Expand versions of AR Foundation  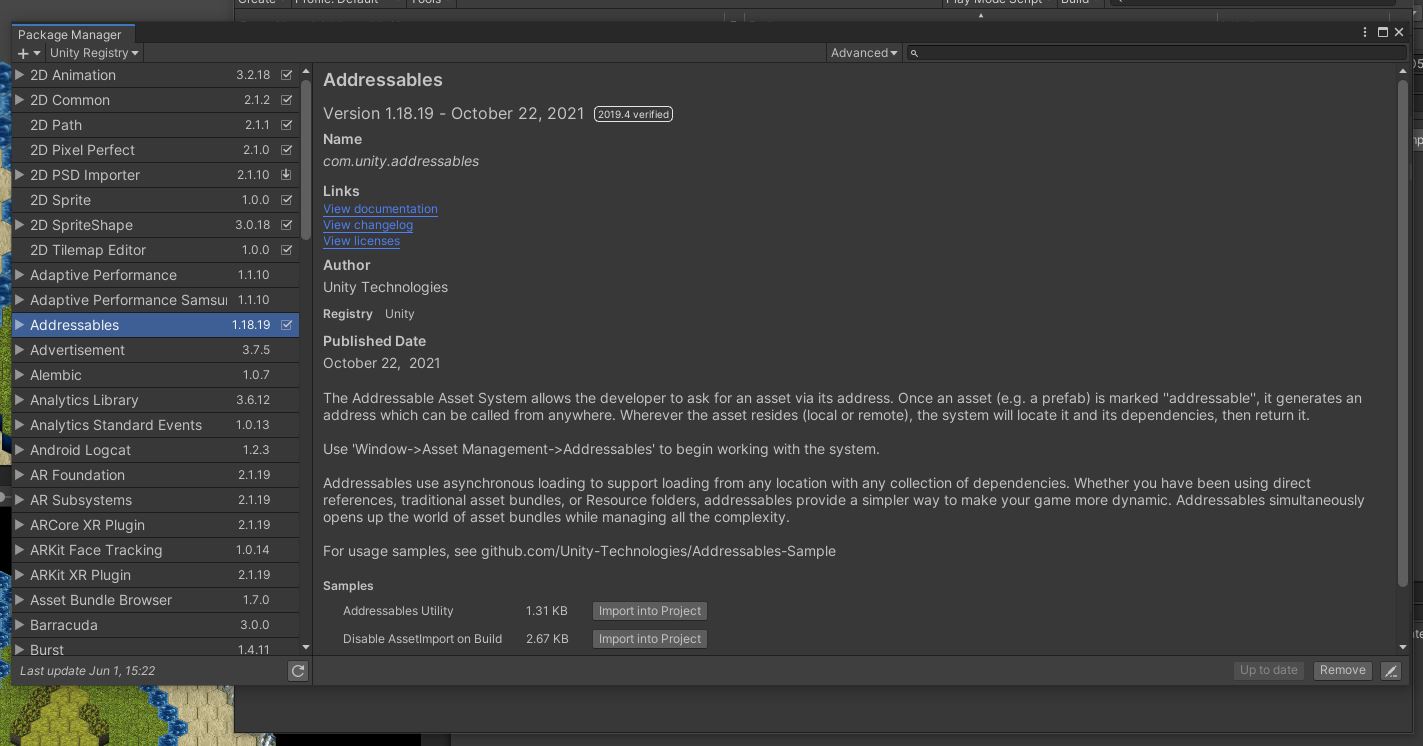click(x=19, y=475)
